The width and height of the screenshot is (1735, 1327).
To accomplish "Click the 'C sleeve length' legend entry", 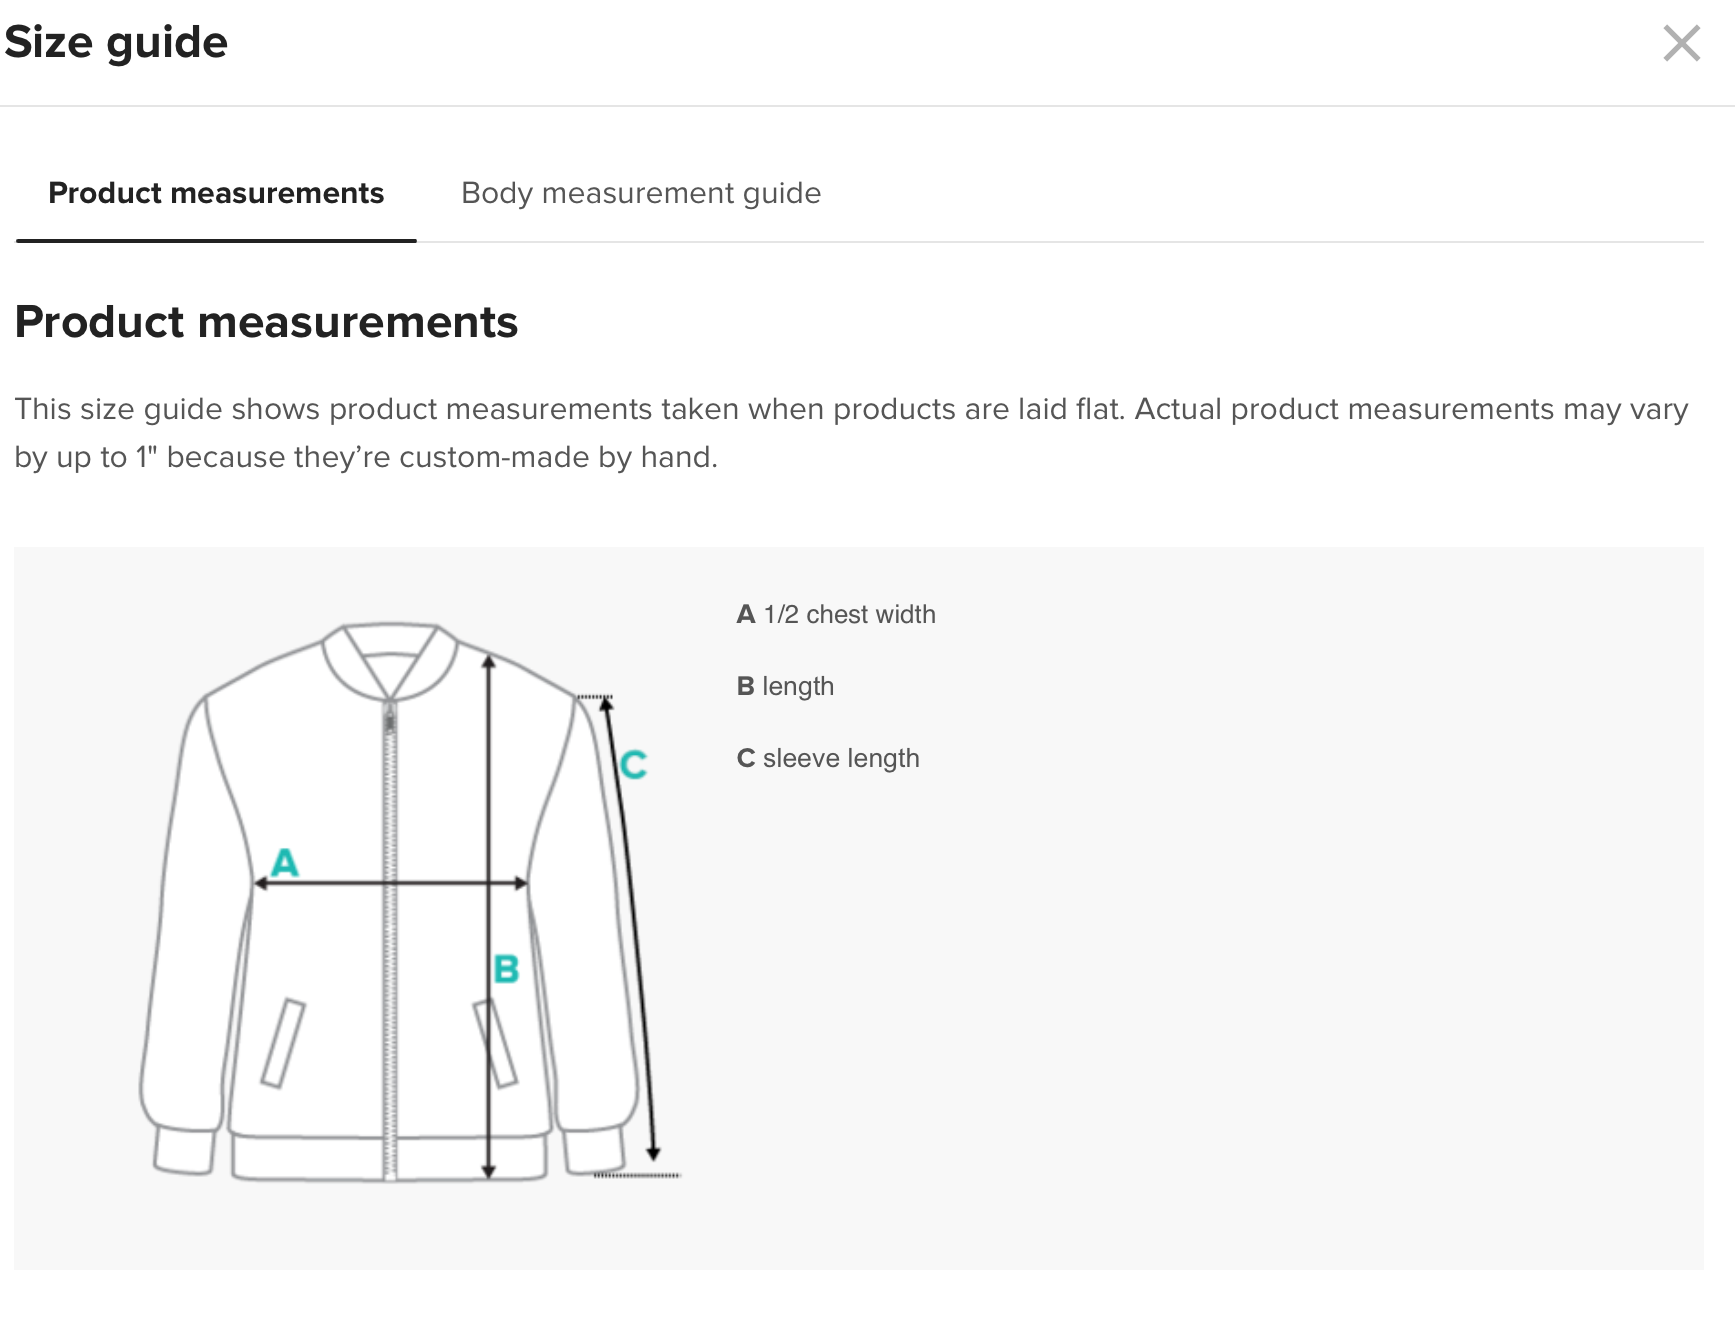I will pyautogui.click(x=828, y=758).
